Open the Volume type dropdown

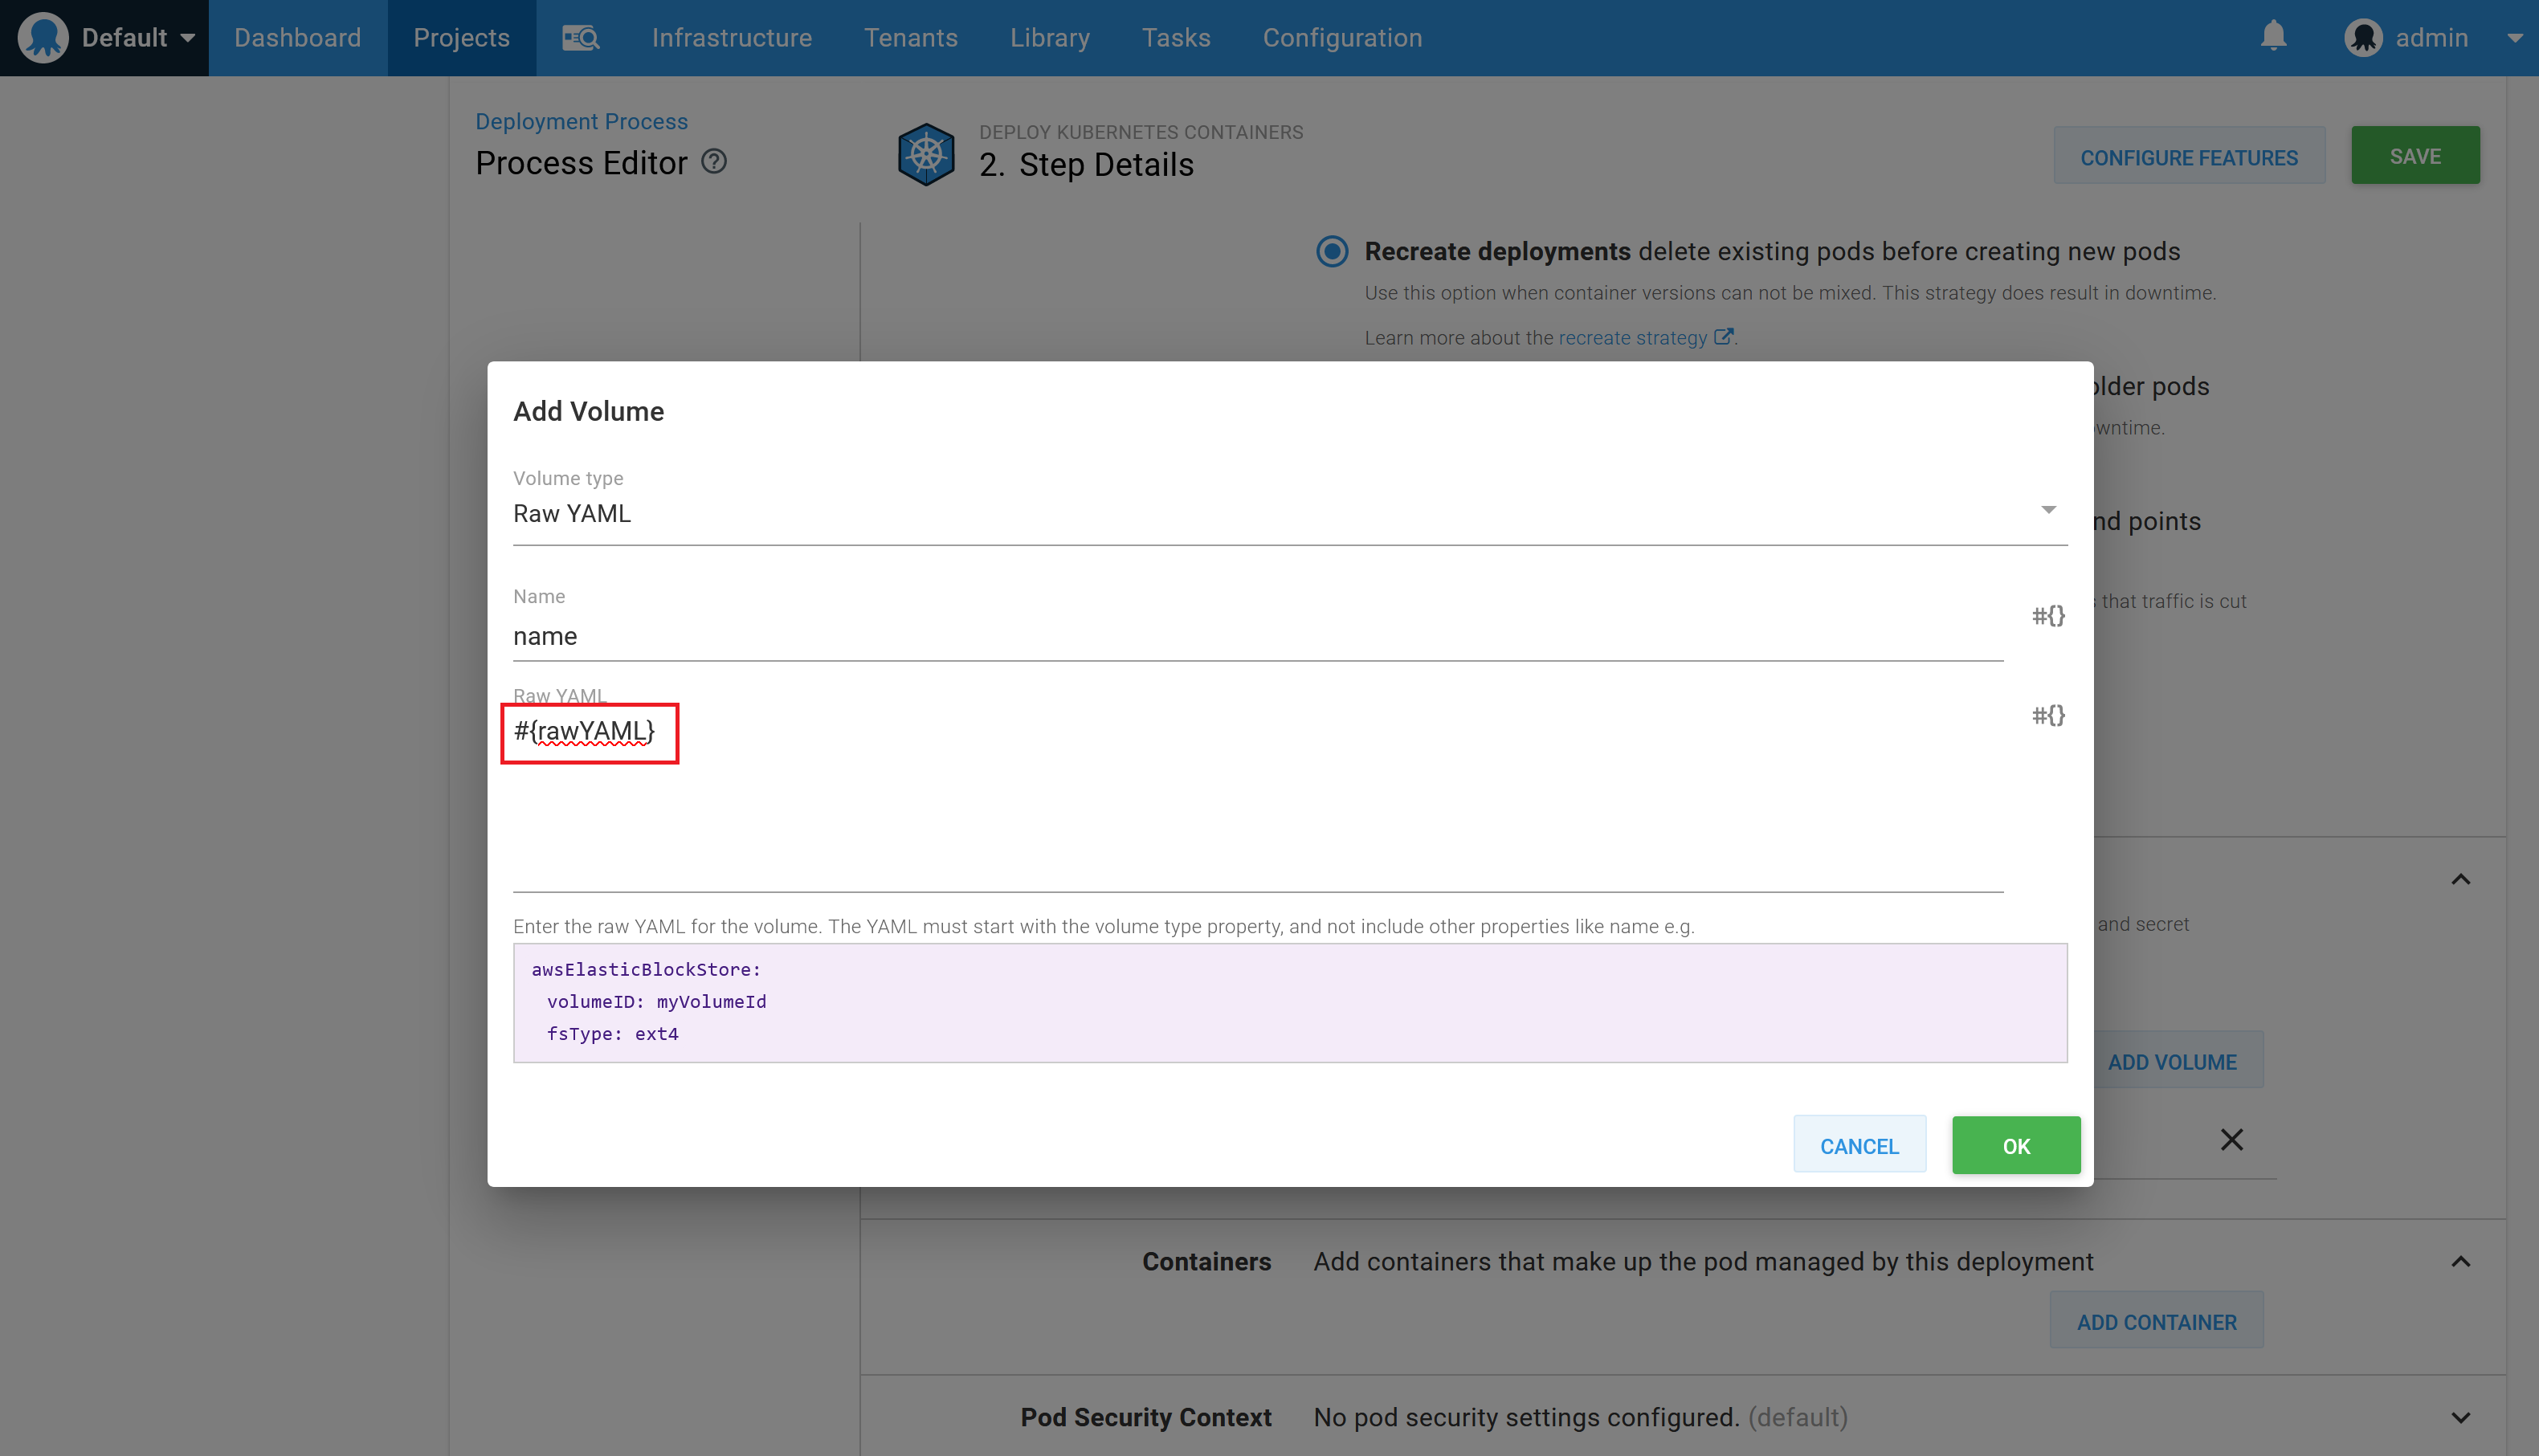pos(2048,510)
